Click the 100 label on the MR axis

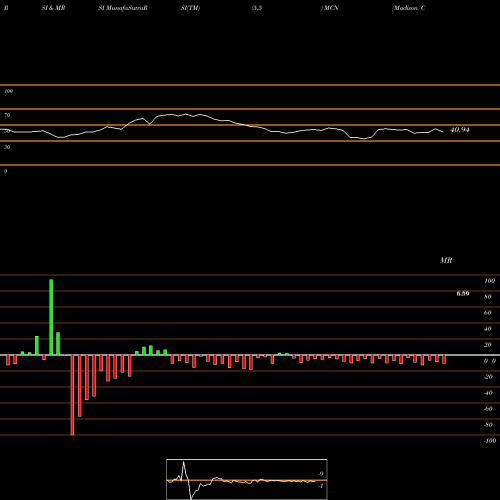tap(489, 281)
